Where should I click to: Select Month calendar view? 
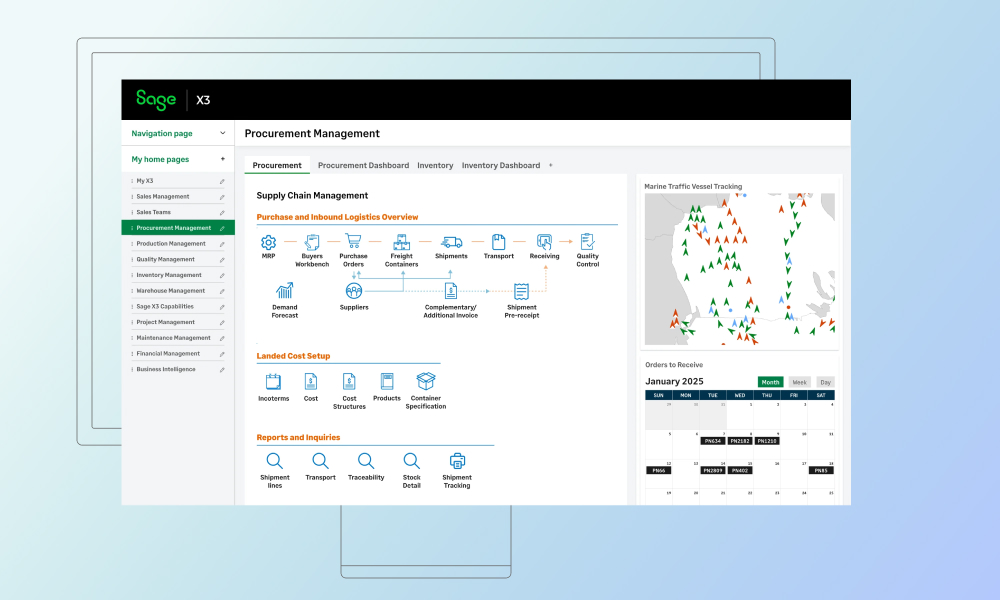coord(770,382)
